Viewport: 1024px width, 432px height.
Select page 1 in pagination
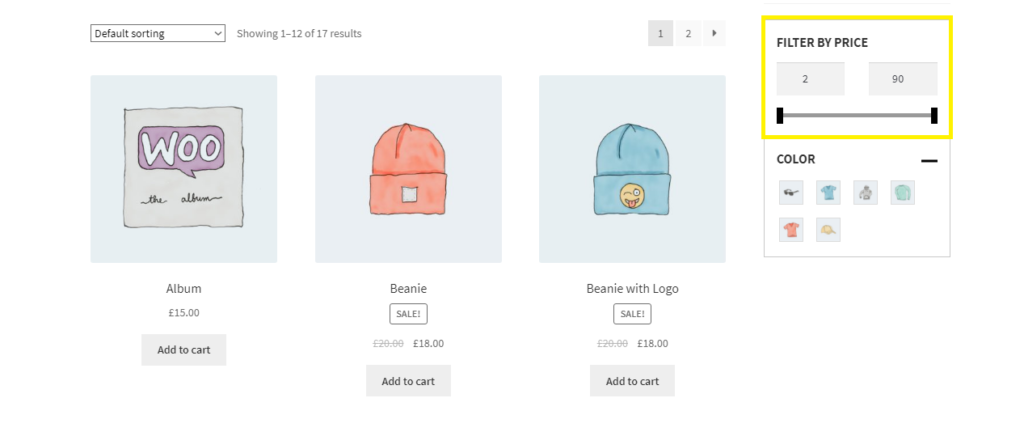tap(660, 34)
